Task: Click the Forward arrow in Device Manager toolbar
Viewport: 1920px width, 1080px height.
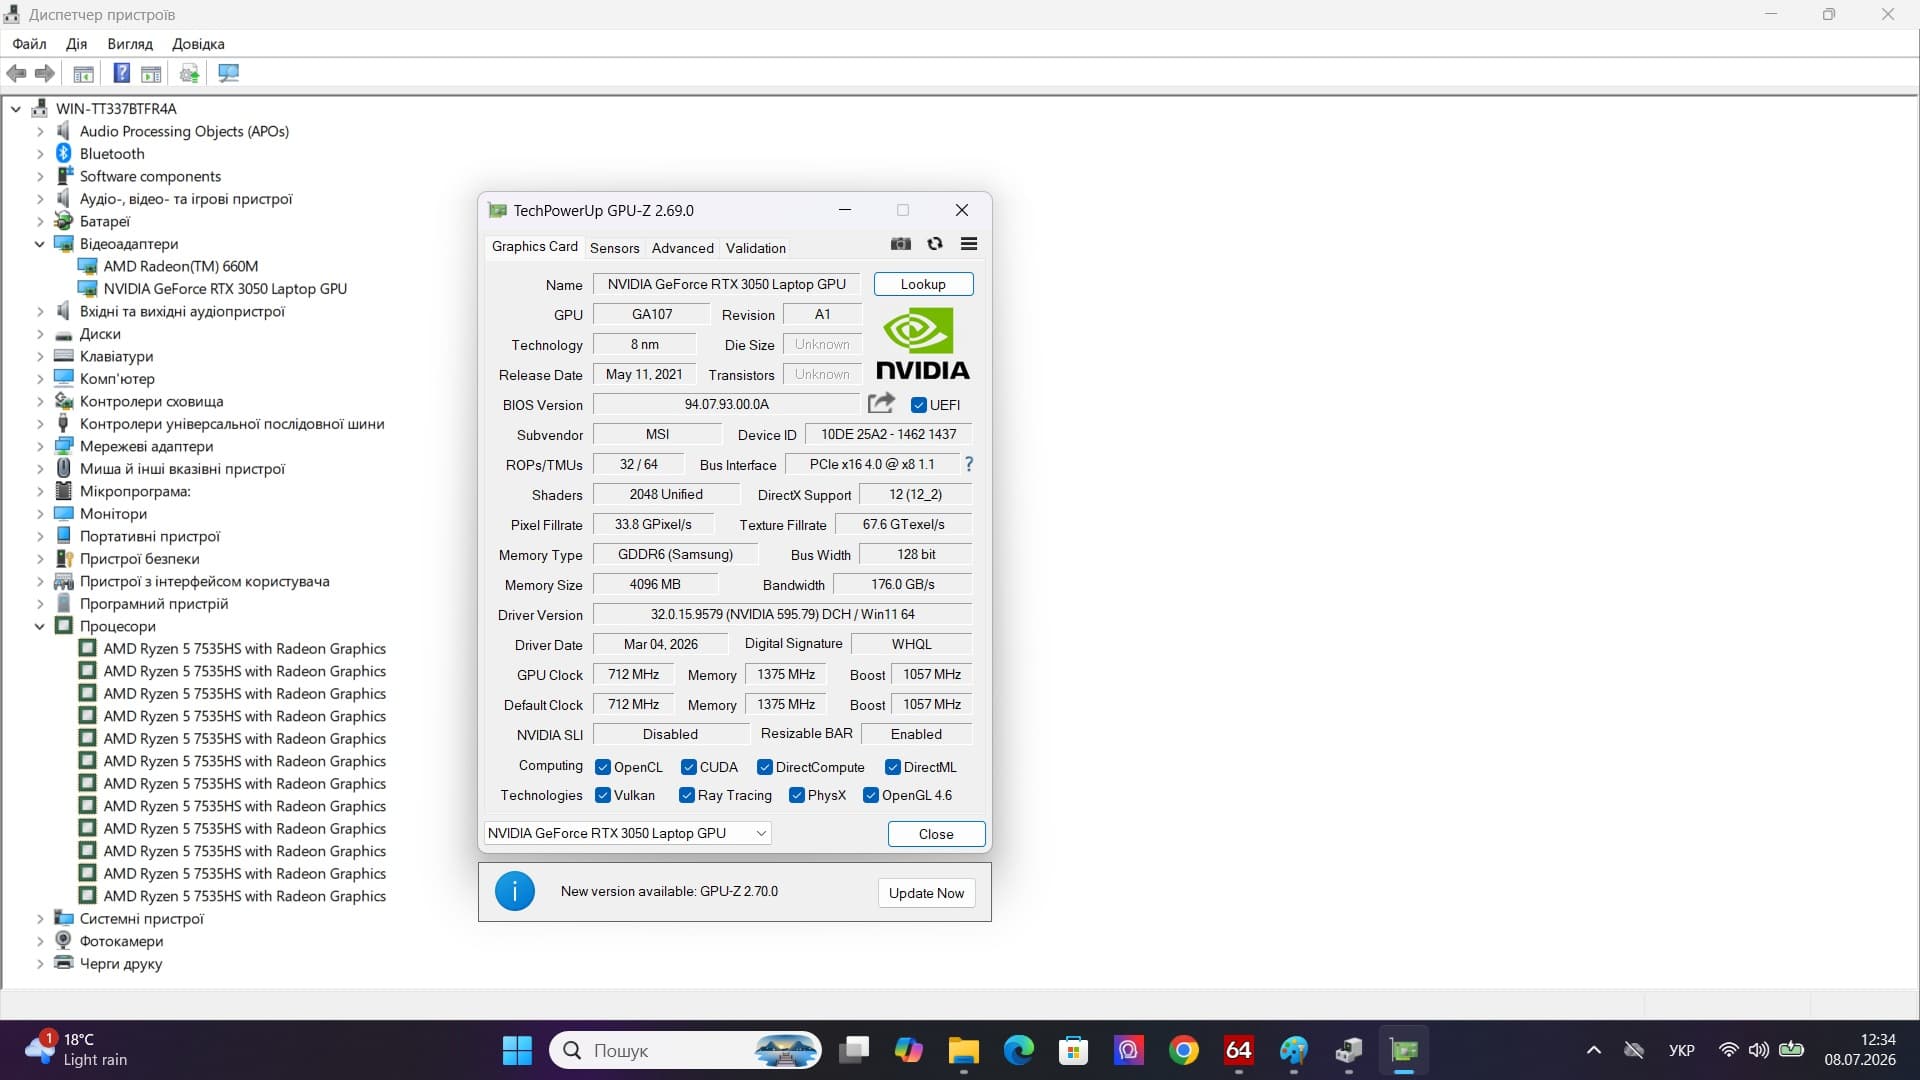Action: pos(45,73)
